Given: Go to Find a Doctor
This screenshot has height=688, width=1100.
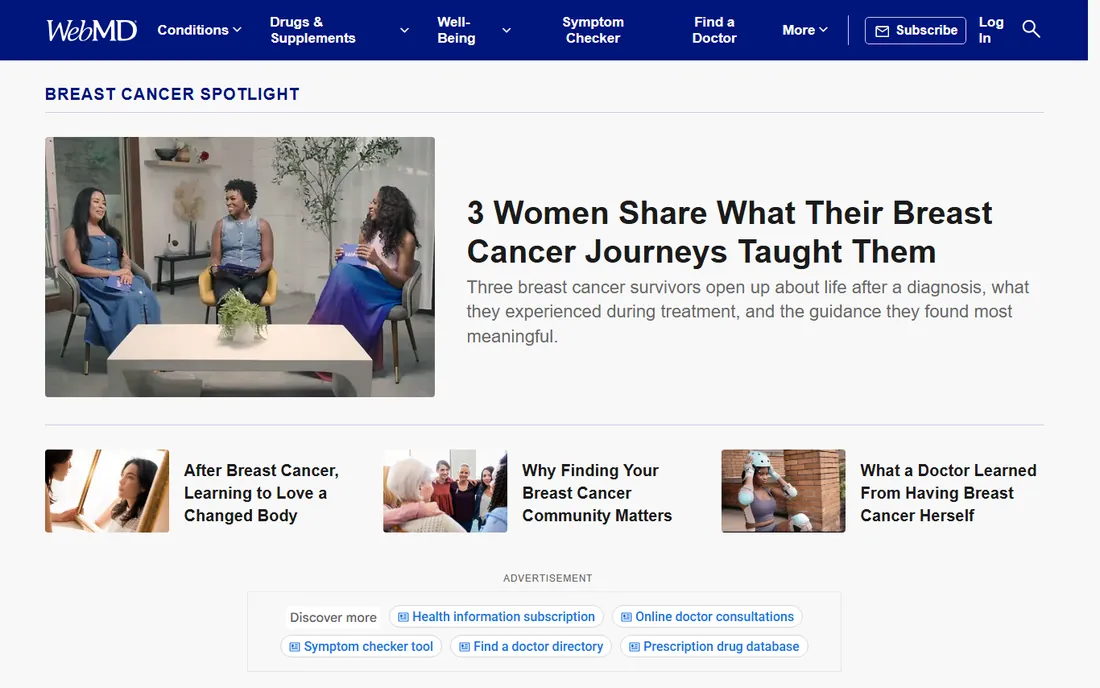Looking at the screenshot, I should (714, 30).
